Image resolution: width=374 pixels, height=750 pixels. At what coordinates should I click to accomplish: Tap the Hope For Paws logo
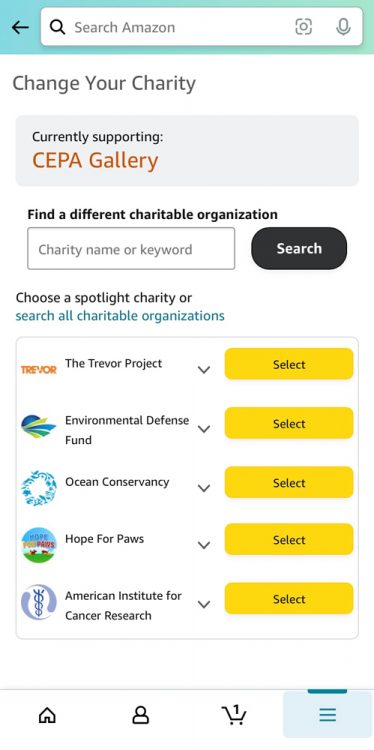(x=39, y=545)
